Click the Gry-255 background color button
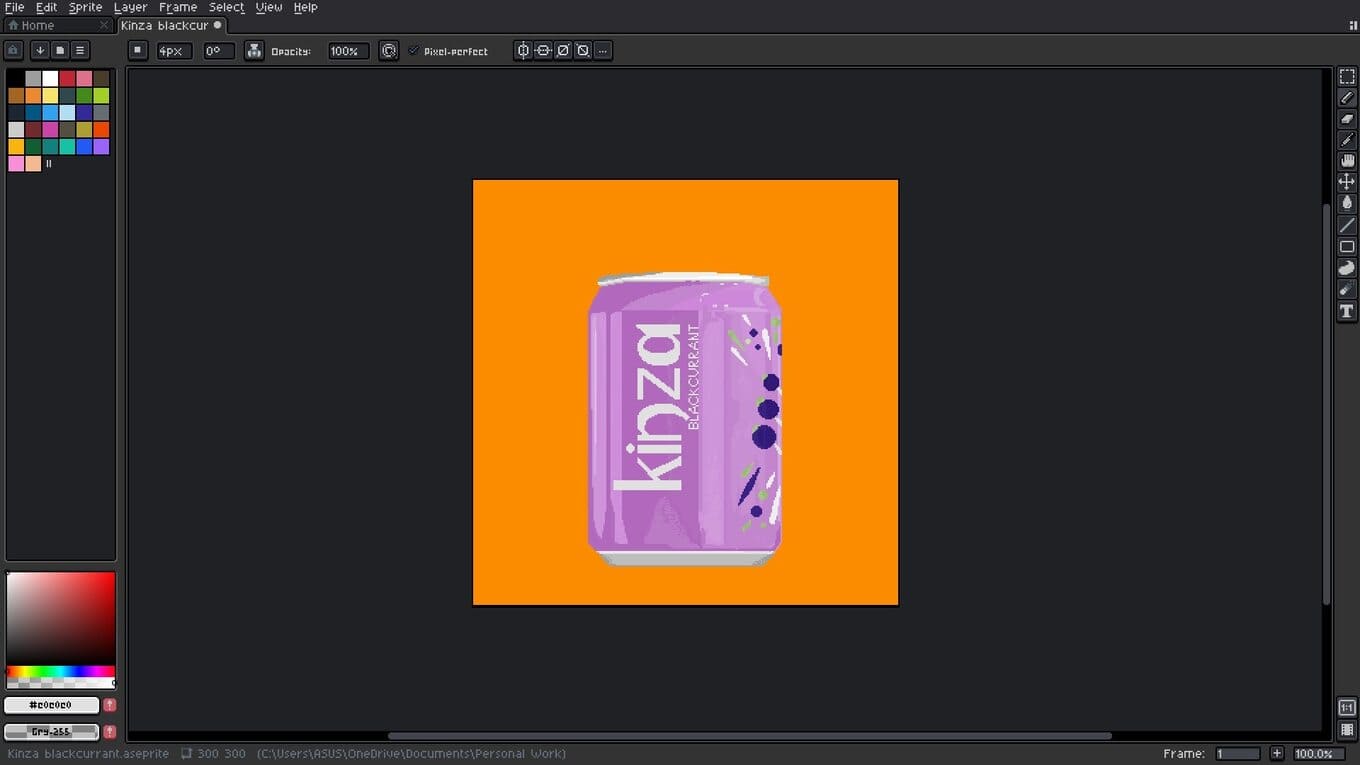This screenshot has width=1360, height=765. 51,732
